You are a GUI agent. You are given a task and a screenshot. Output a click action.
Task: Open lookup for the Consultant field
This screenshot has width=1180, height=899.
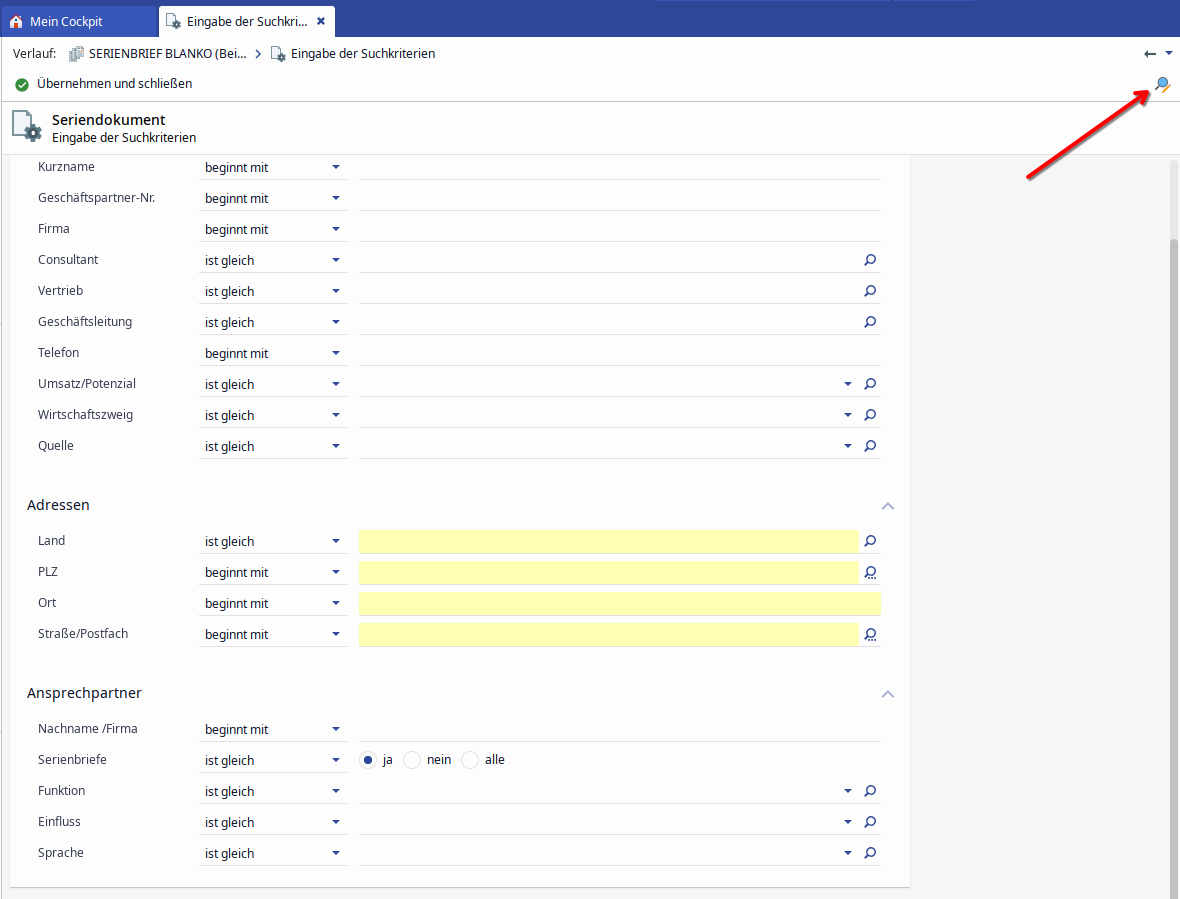[870, 260]
